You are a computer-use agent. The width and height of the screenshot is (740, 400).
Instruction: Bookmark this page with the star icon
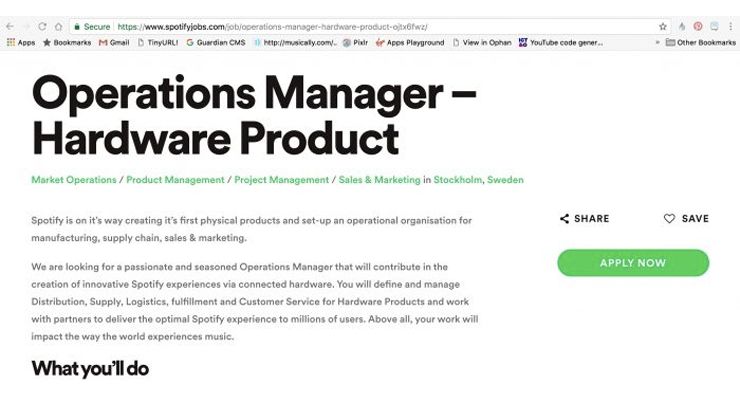[662, 26]
